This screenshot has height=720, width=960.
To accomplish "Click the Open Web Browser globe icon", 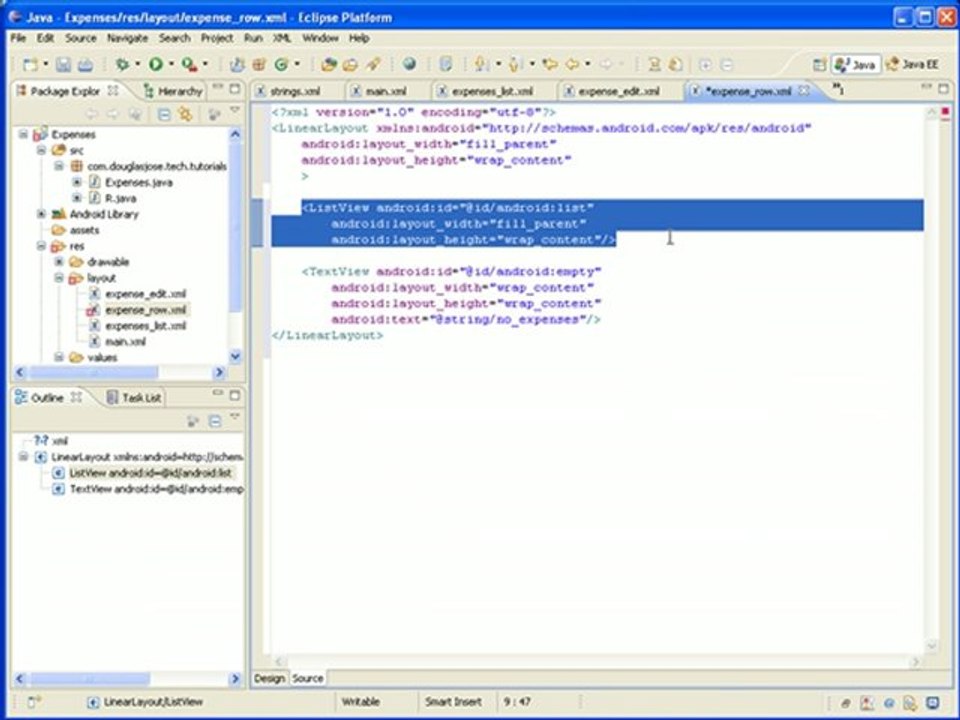I will 410,64.
